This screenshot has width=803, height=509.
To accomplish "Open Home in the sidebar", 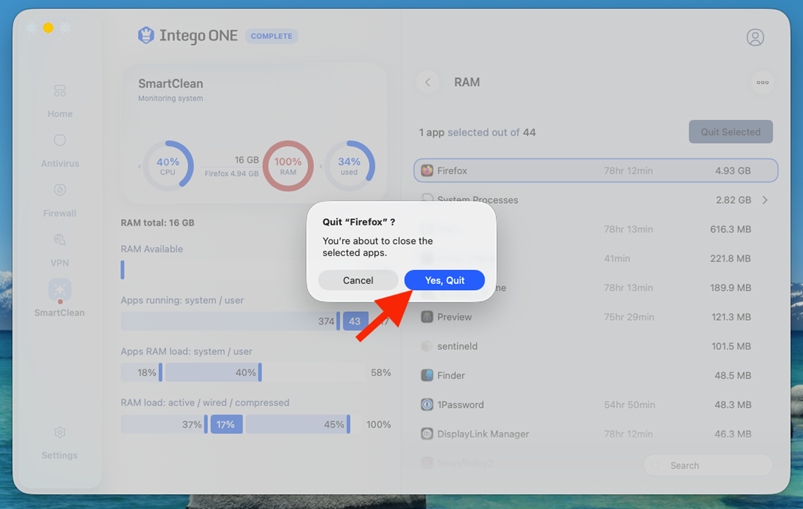I will point(60,101).
